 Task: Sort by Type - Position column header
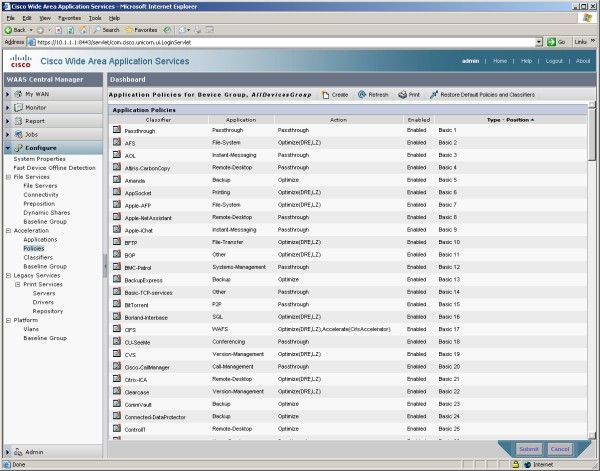tap(510, 120)
